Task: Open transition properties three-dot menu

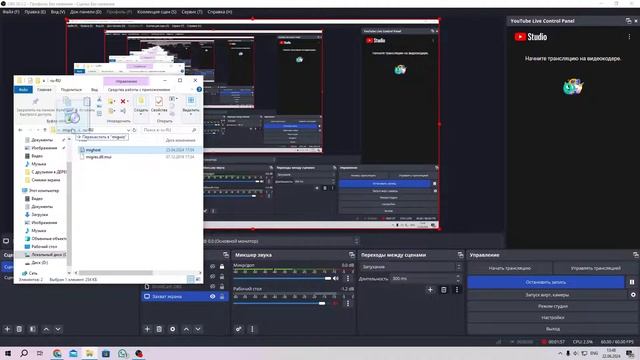Action: (457, 290)
